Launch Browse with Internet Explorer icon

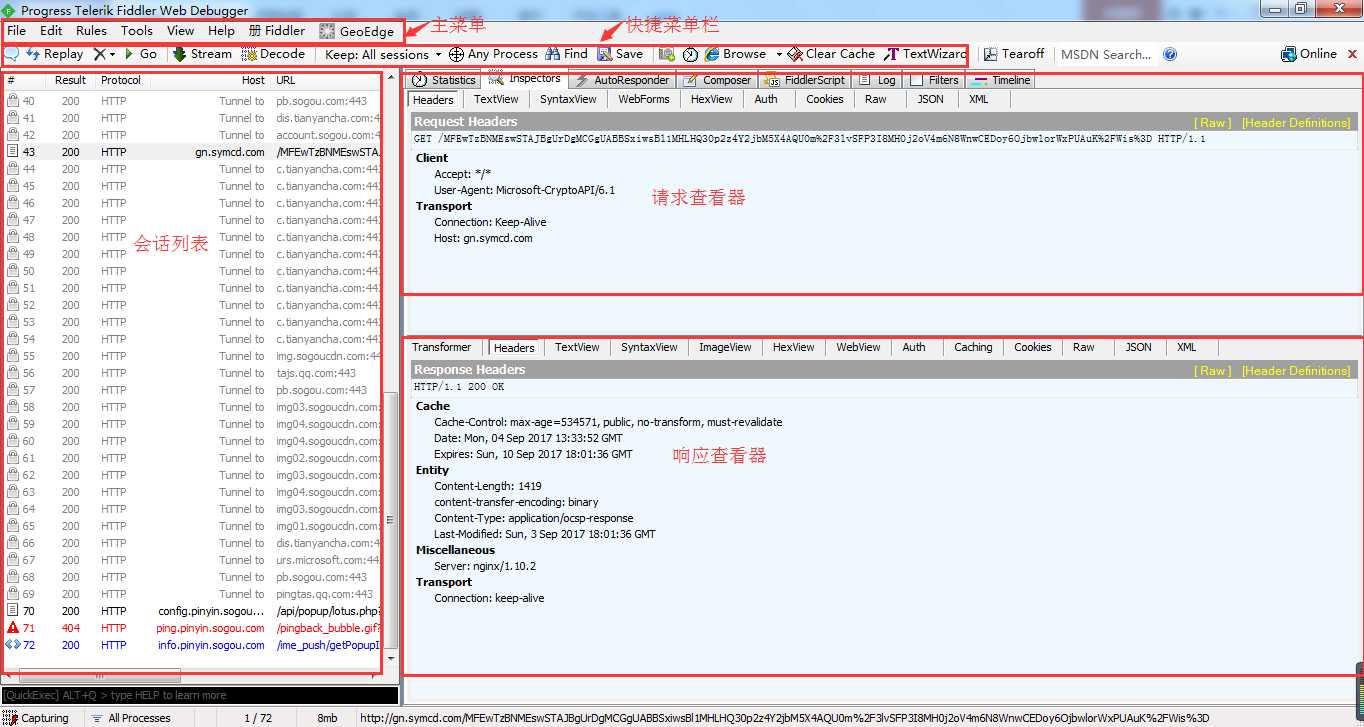click(x=735, y=54)
